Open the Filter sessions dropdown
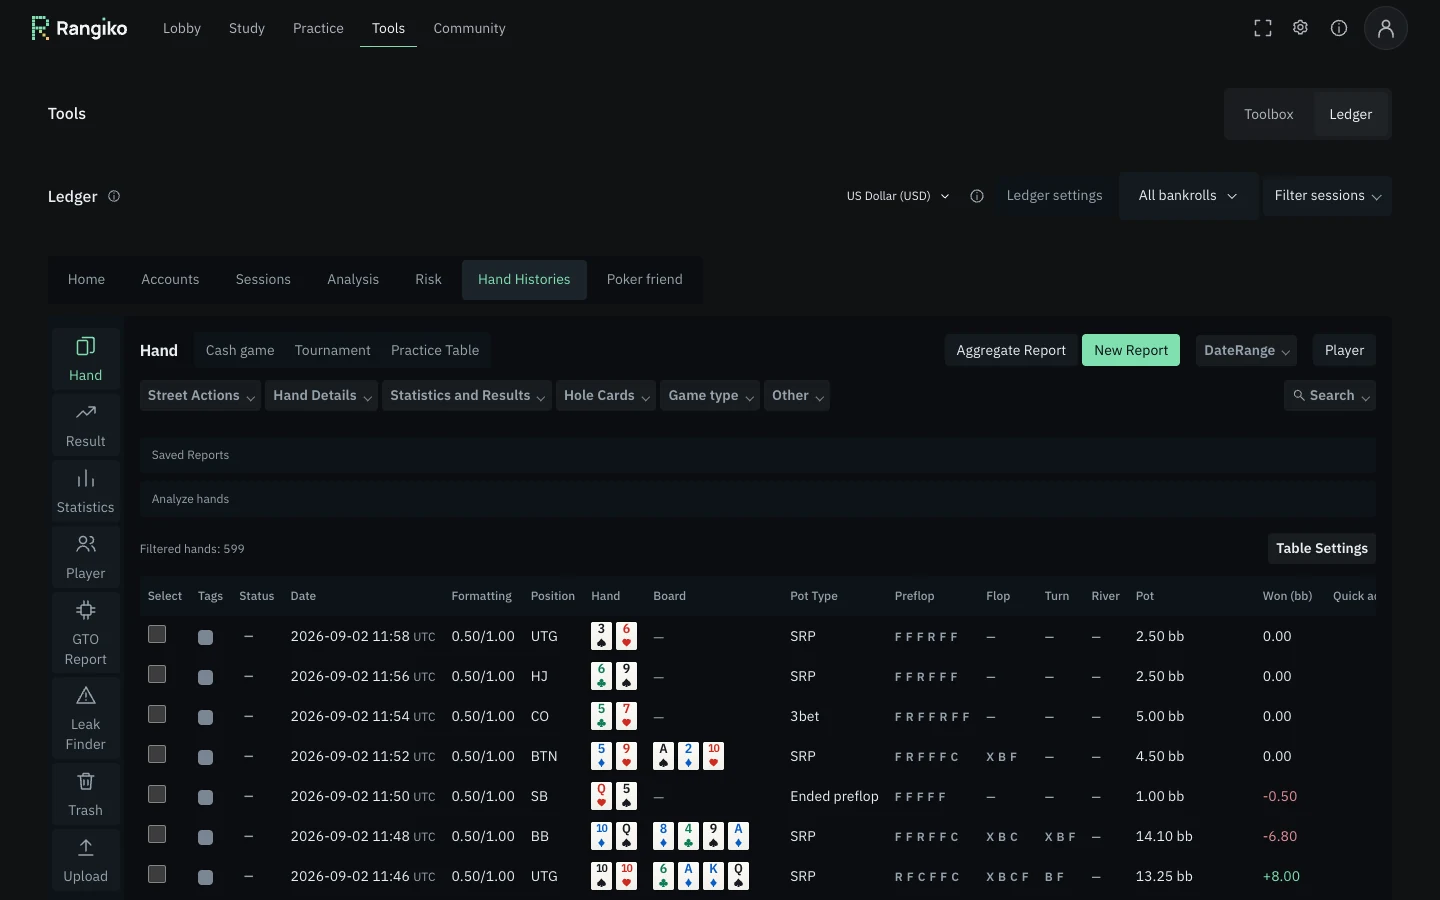The width and height of the screenshot is (1440, 900). point(1327,196)
